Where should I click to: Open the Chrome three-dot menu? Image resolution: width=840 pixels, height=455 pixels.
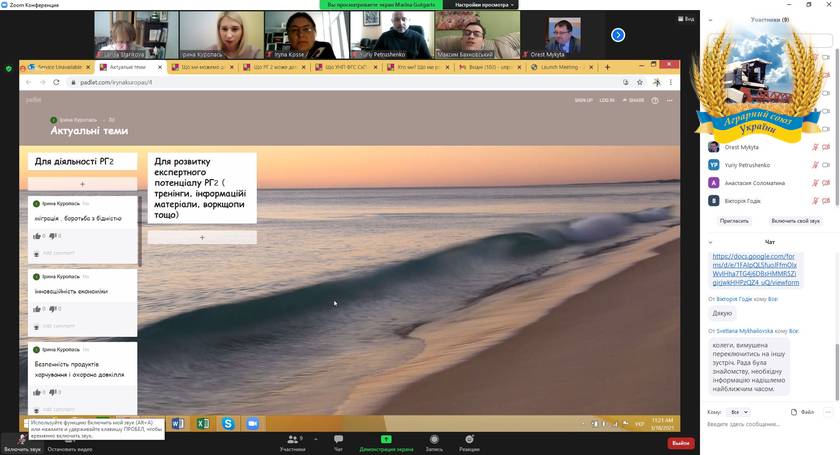tap(671, 82)
